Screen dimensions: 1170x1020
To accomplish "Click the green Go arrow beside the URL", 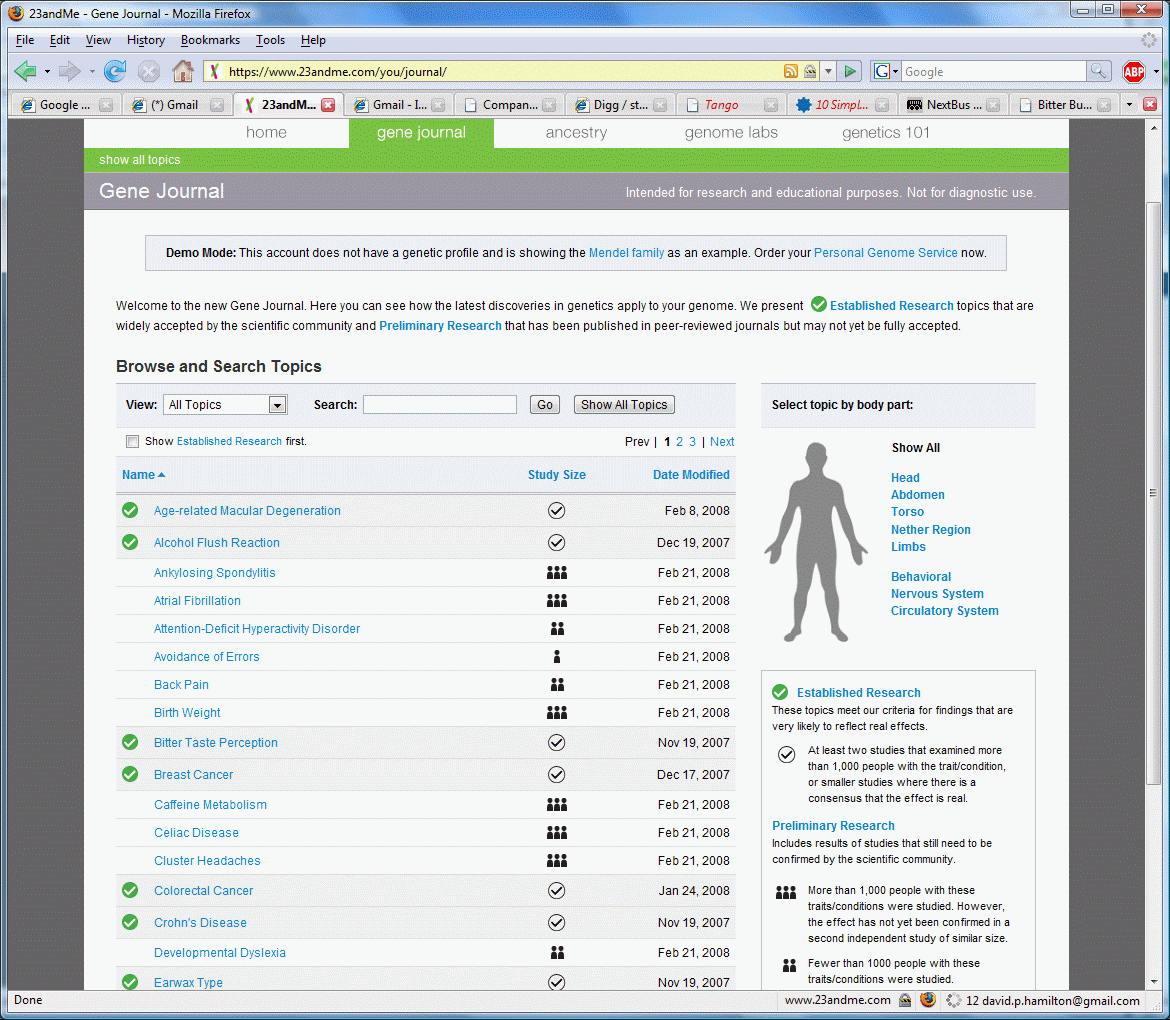I will click(850, 72).
